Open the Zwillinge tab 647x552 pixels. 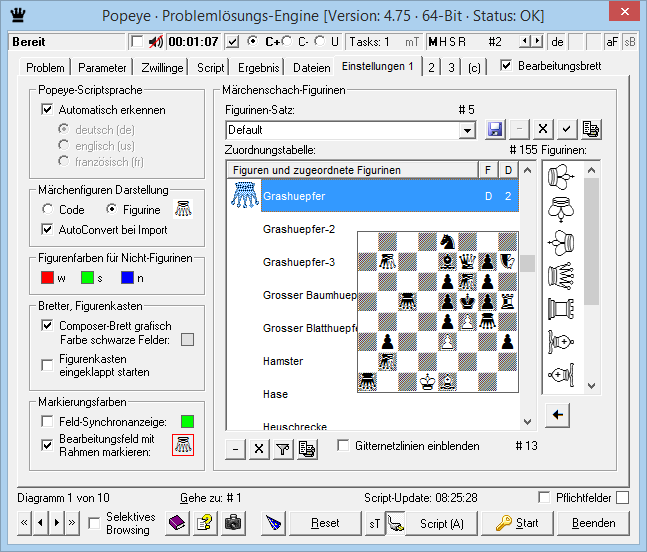(x=162, y=68)
